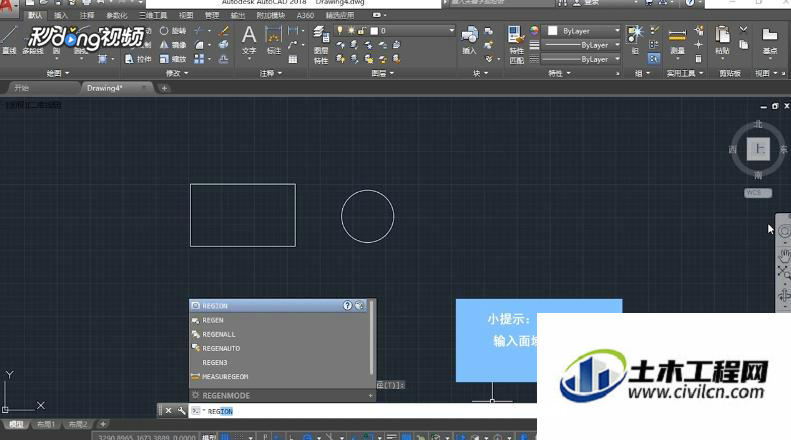This screenshot has height=440, width=791.
Task: Expand the Draw (绘图) panel flyout
Action: [58, 74]
